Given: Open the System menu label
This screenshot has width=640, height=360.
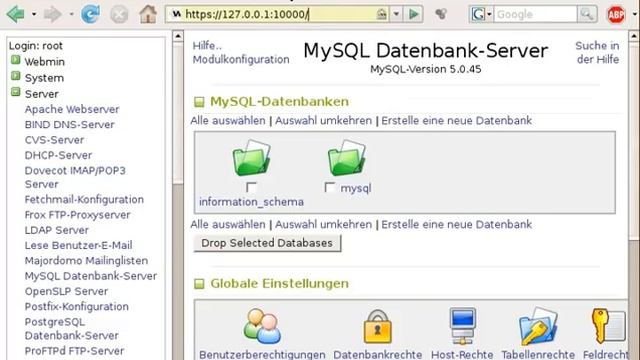Looking at the screenshot, I should 44,78.
